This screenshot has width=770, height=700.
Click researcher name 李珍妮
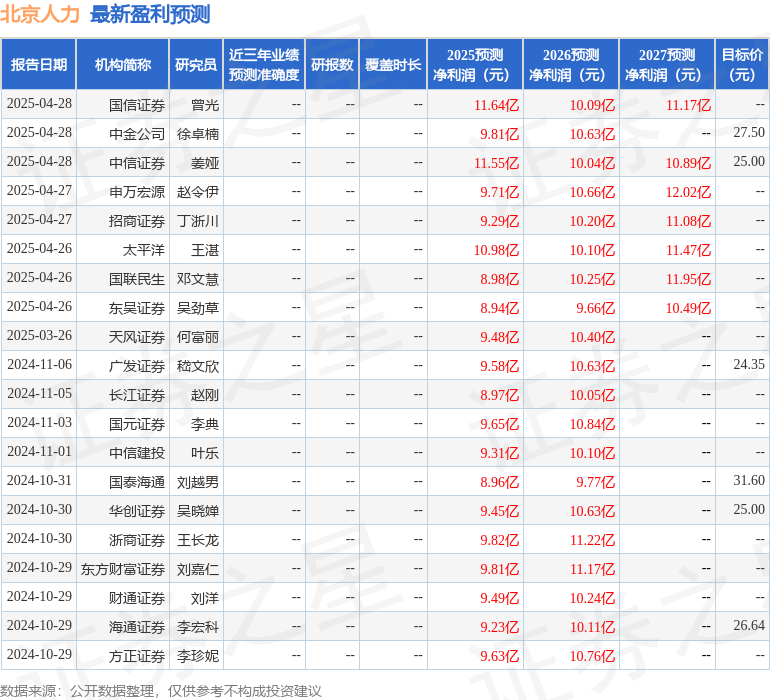(x=198, y=656)
